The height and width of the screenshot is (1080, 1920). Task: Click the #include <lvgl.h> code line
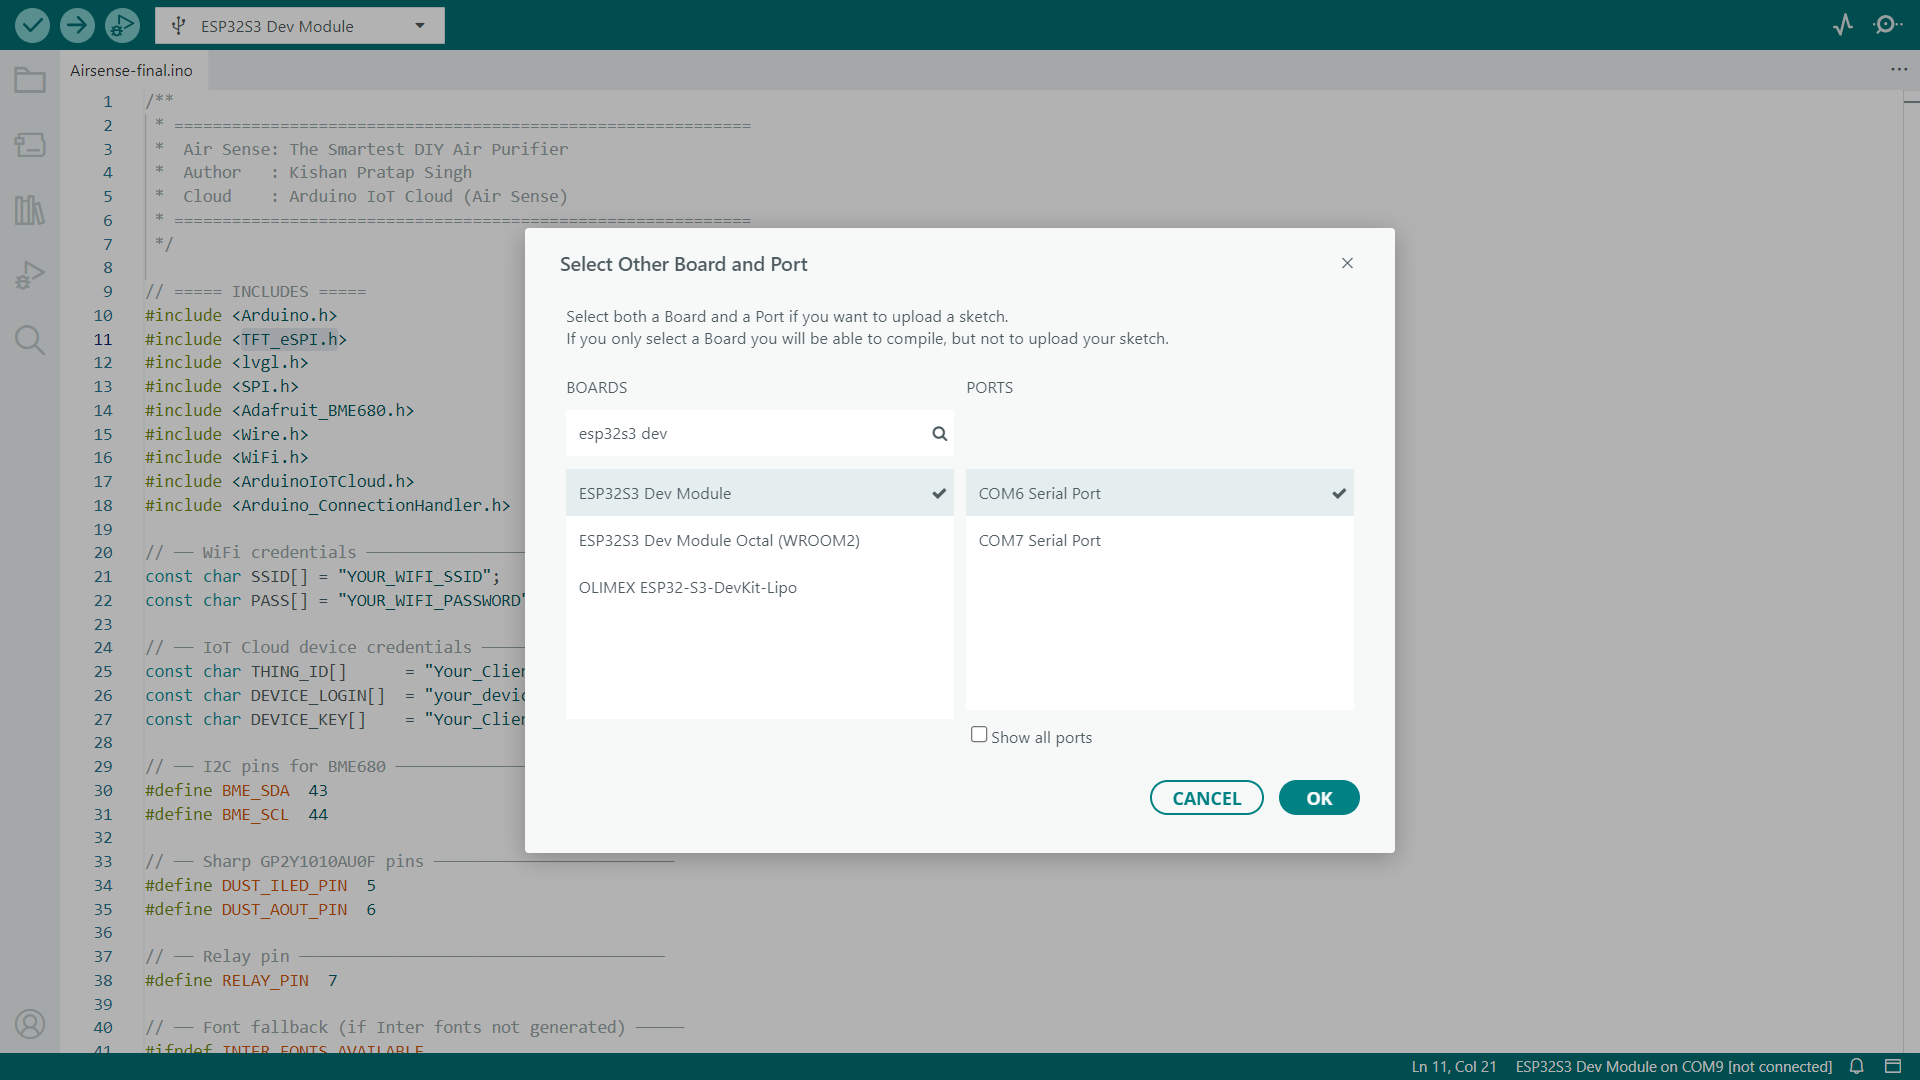click(x=227, y=363)
